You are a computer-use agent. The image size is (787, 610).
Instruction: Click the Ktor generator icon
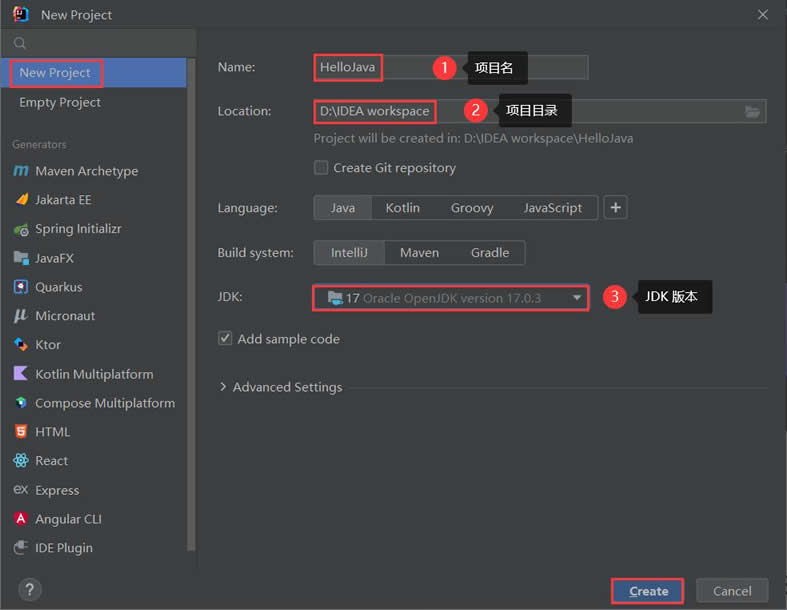[21, 344]
